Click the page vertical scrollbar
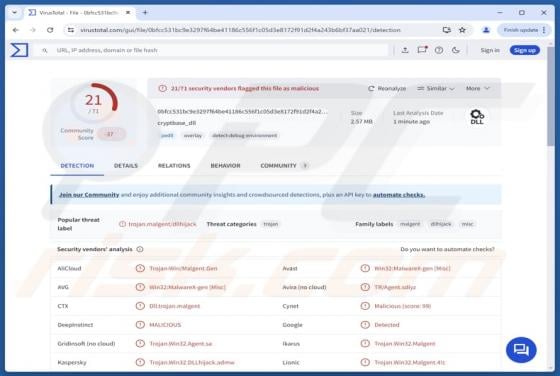This screenshot has height=376, width=560. coord(550,96)
